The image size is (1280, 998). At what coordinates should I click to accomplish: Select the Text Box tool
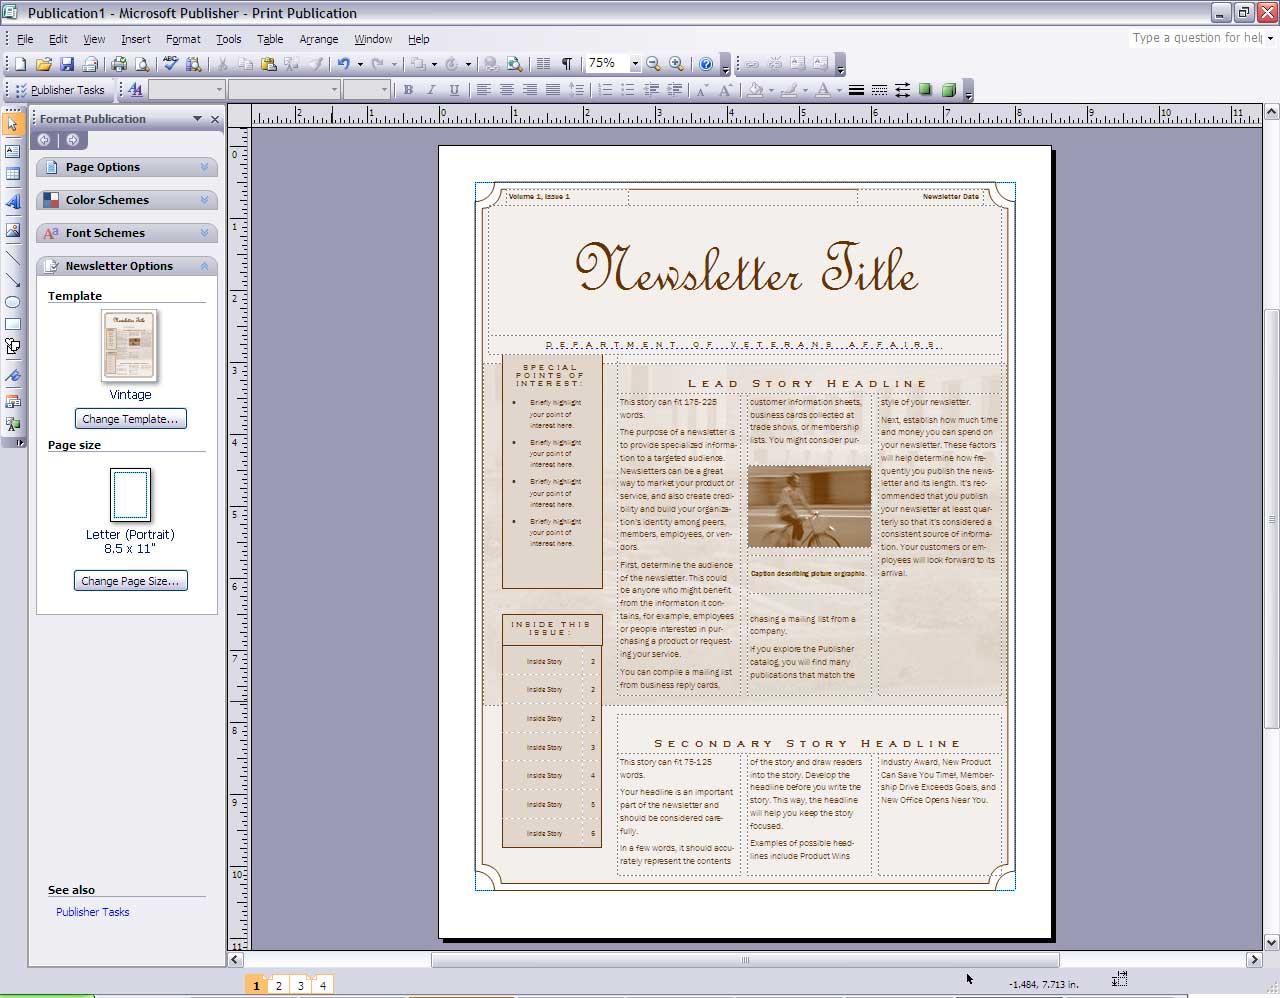click(x=13, y=151)
